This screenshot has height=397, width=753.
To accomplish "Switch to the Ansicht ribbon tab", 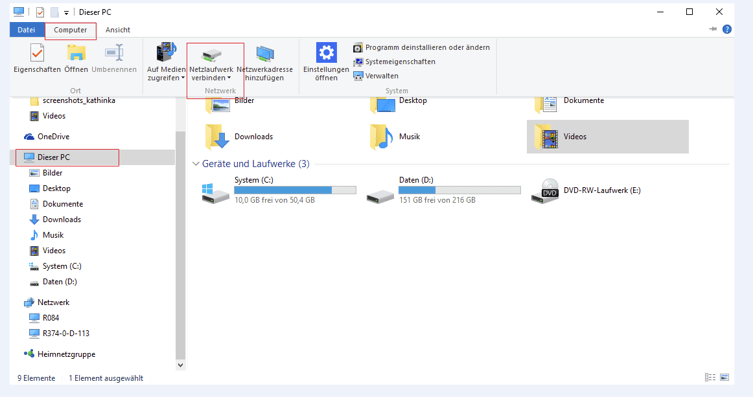I will [118, 30].
